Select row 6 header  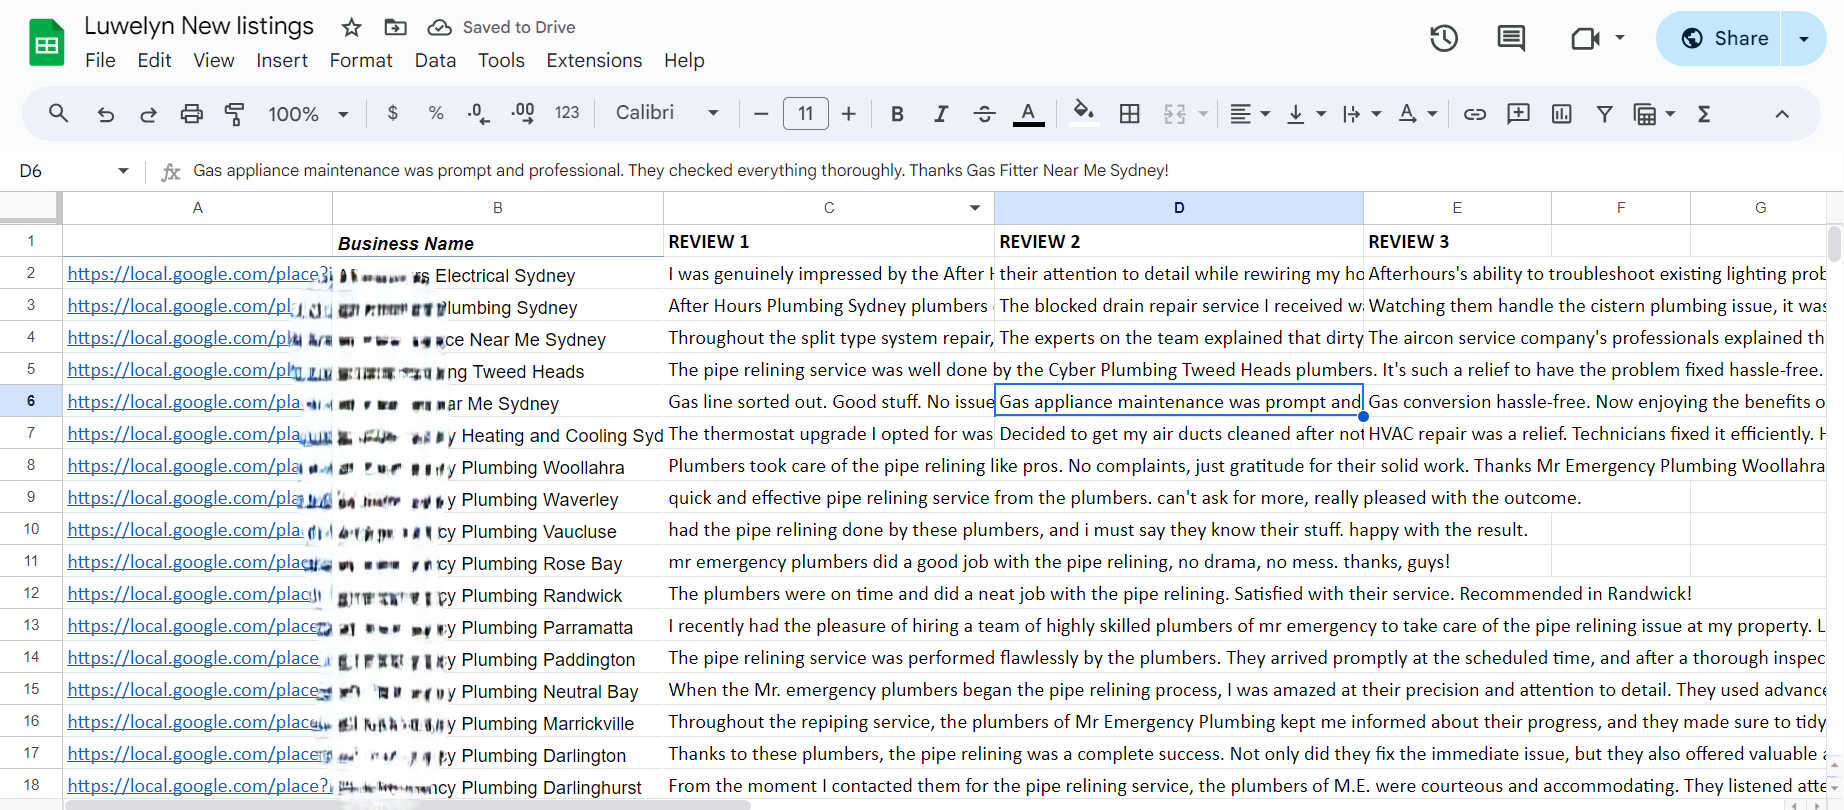click(31, 401)
